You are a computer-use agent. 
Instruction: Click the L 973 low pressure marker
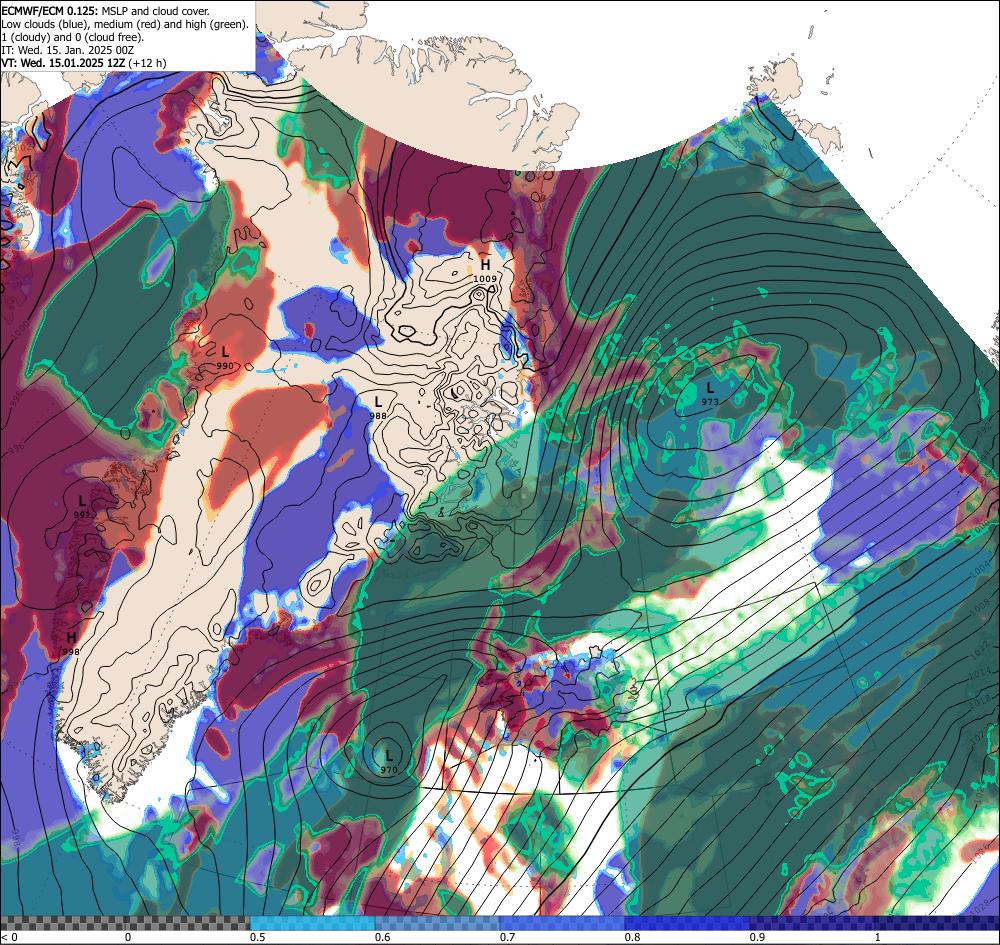point(710,394)
